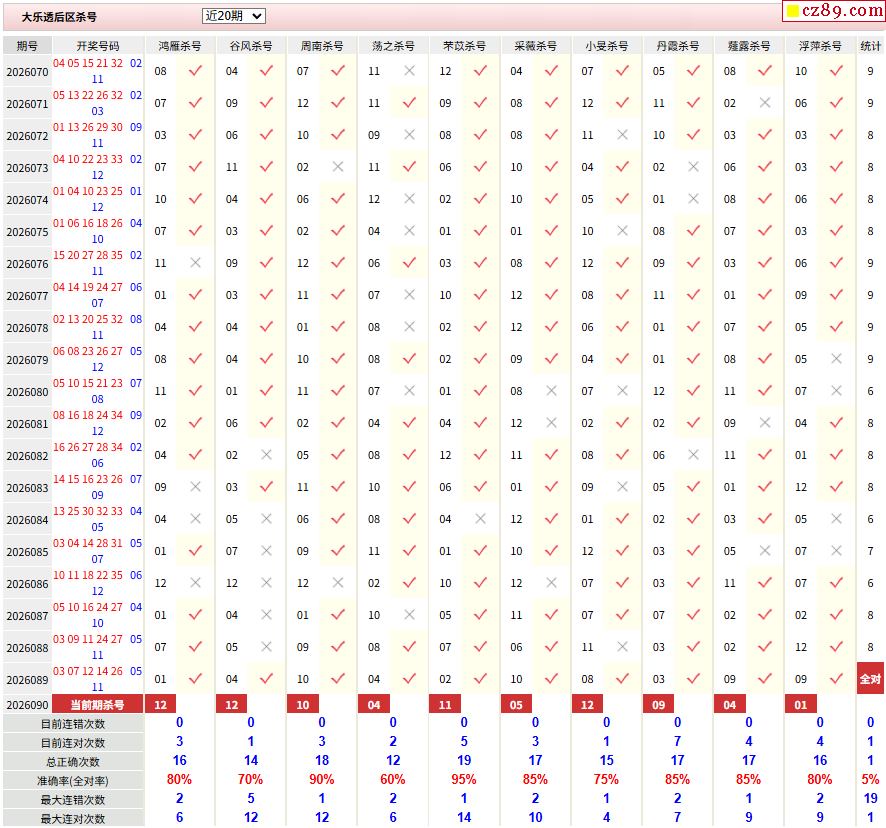
Task: Click the 目前连对次数 row label
Action: pos(73,743)
